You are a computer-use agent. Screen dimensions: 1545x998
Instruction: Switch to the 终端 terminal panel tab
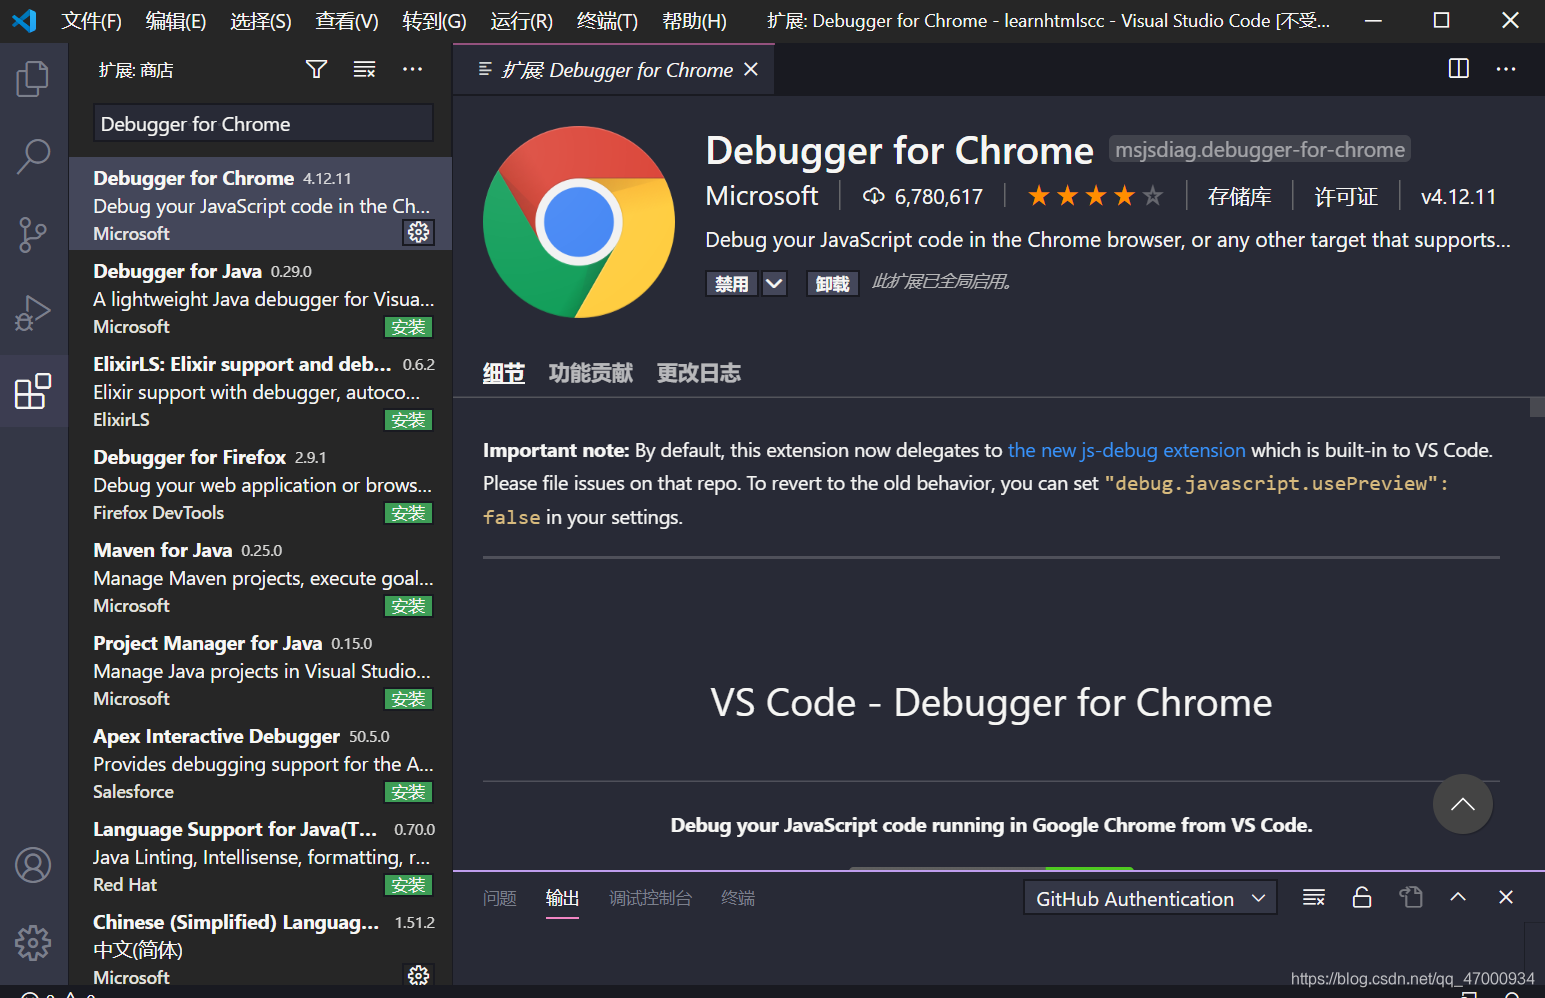(x=738, y=898)
